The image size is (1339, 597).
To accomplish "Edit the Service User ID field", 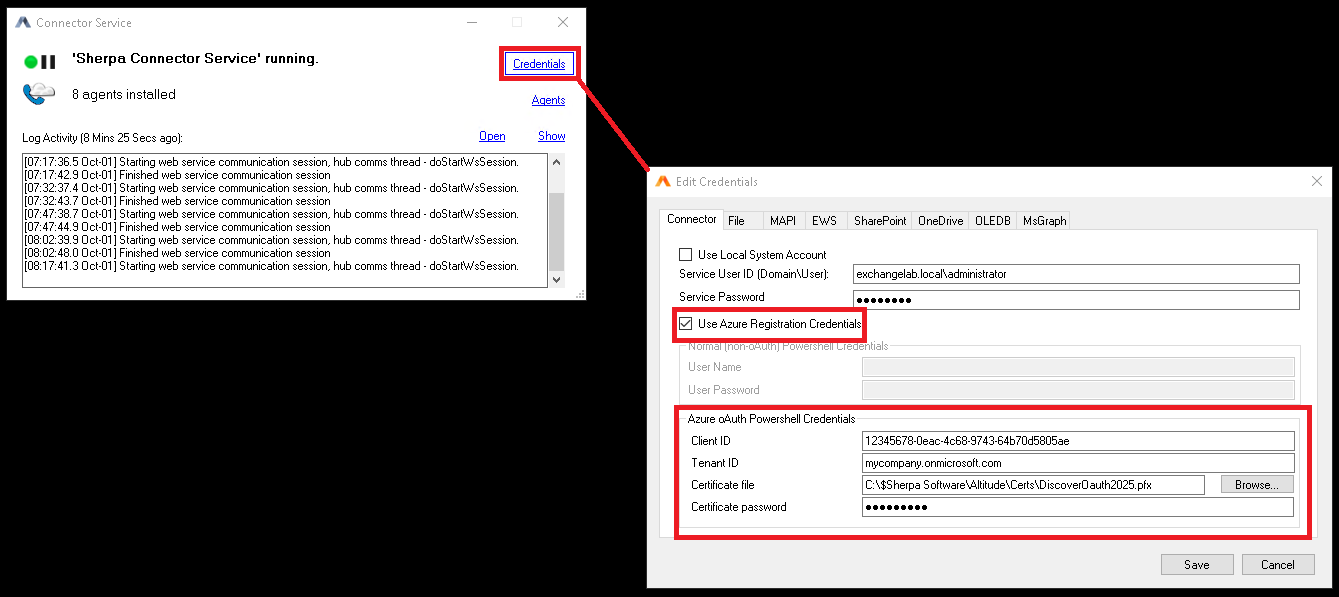I will (x=1076, y=274).
